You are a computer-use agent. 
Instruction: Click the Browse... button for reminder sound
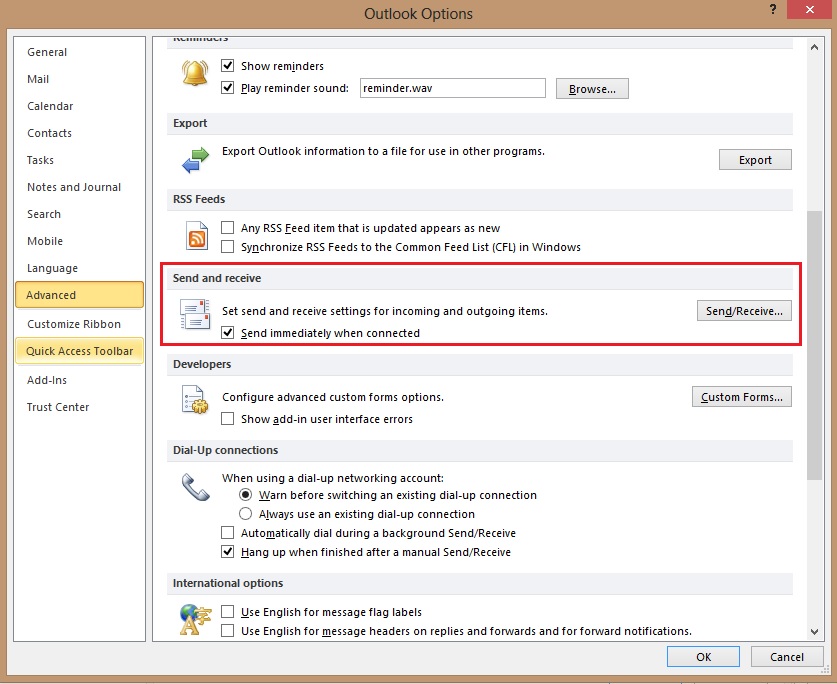(x=592, y=89)
